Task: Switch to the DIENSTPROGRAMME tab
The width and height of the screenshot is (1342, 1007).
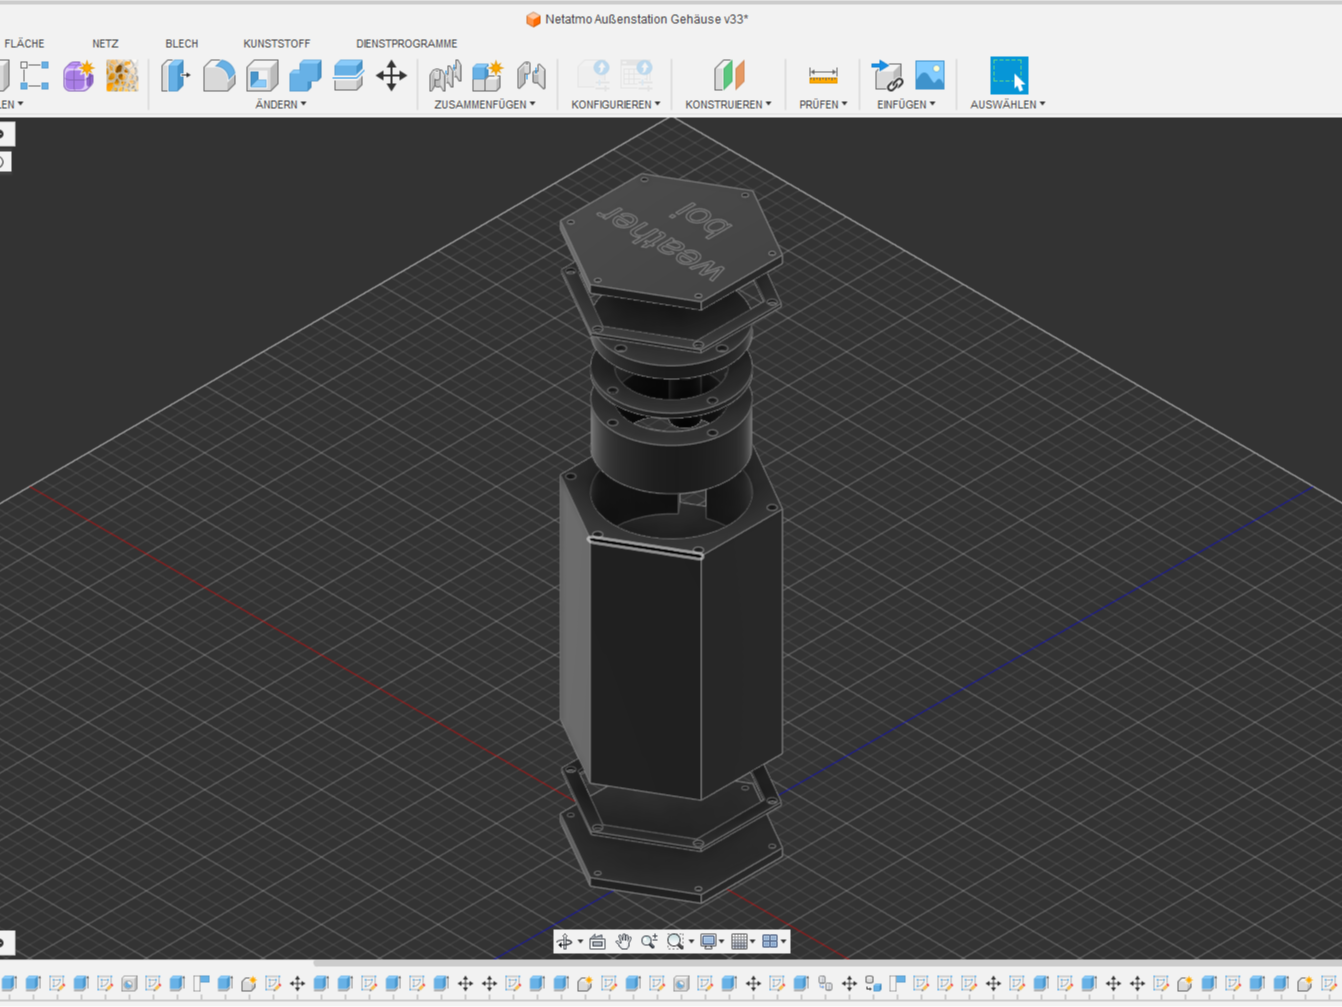Action: 406,44
